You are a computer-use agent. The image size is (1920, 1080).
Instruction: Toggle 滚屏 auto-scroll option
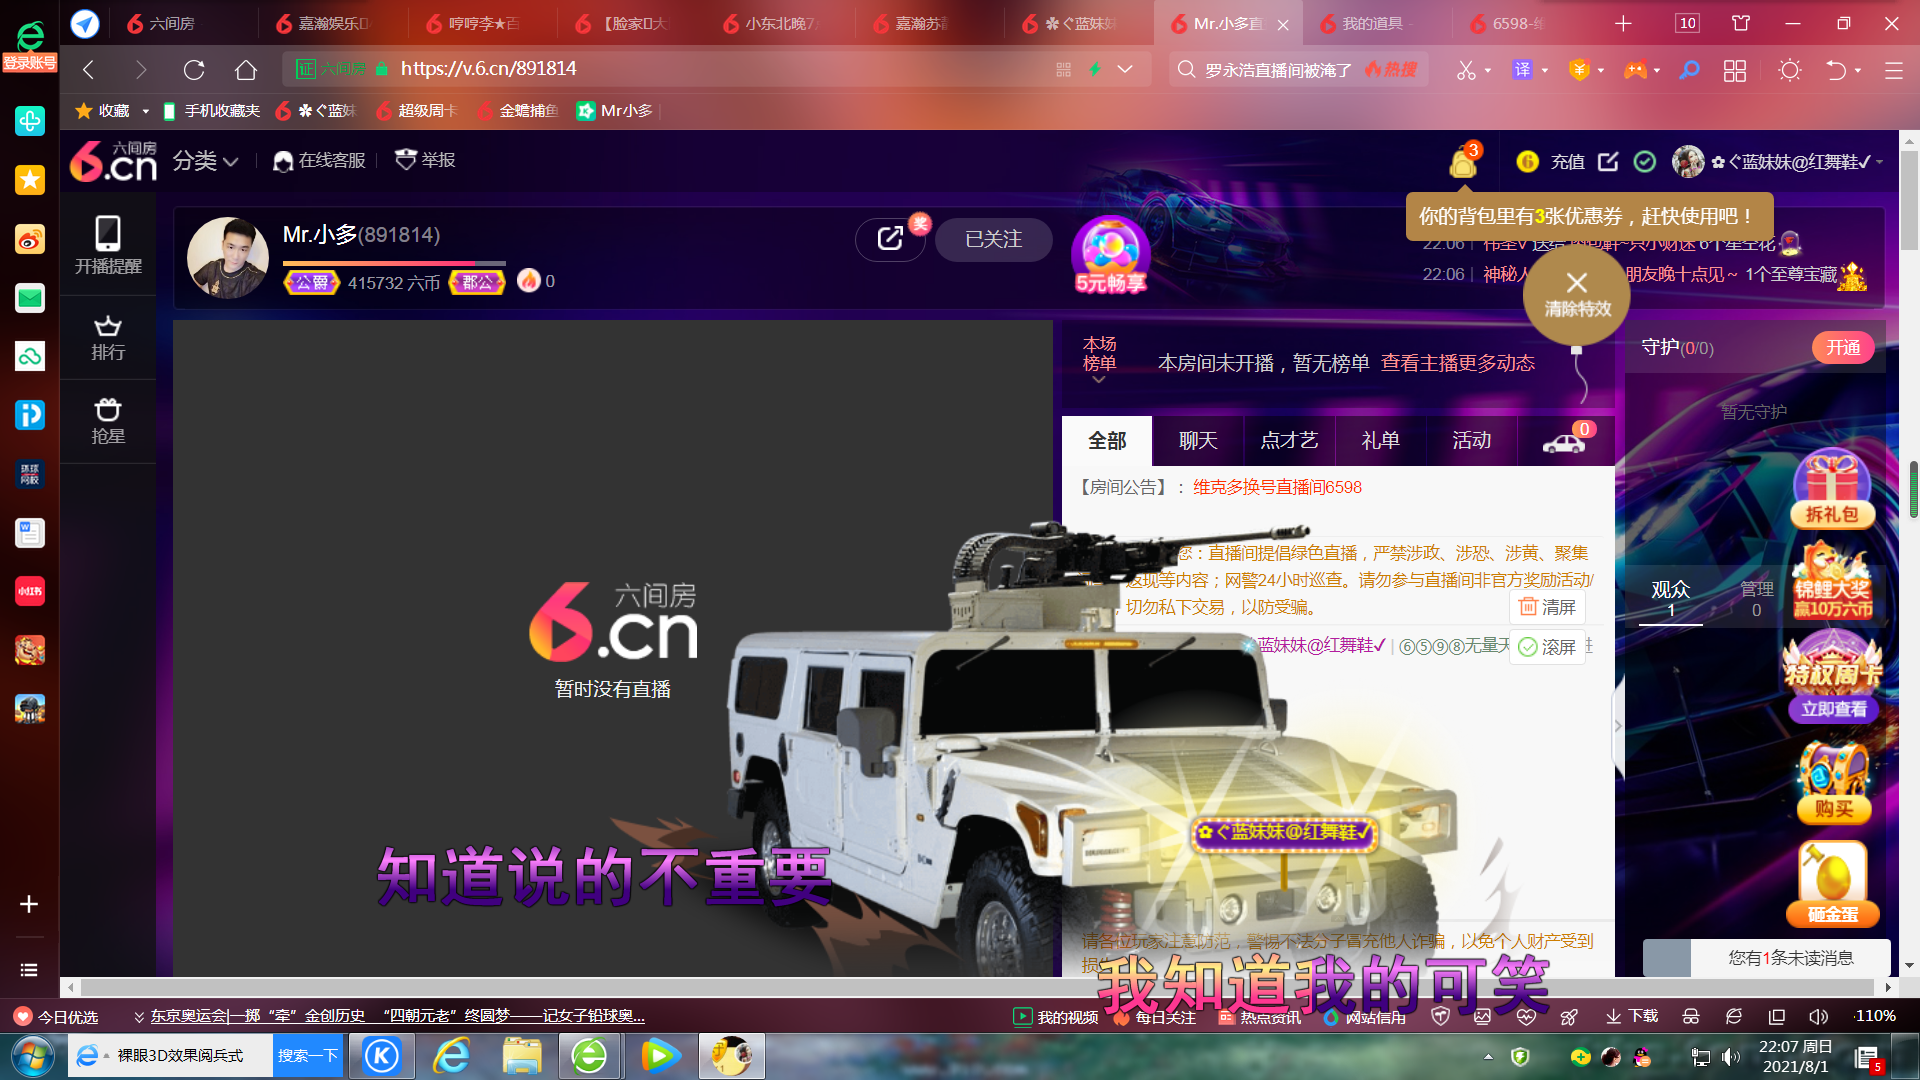click(x=1547, y=647)
